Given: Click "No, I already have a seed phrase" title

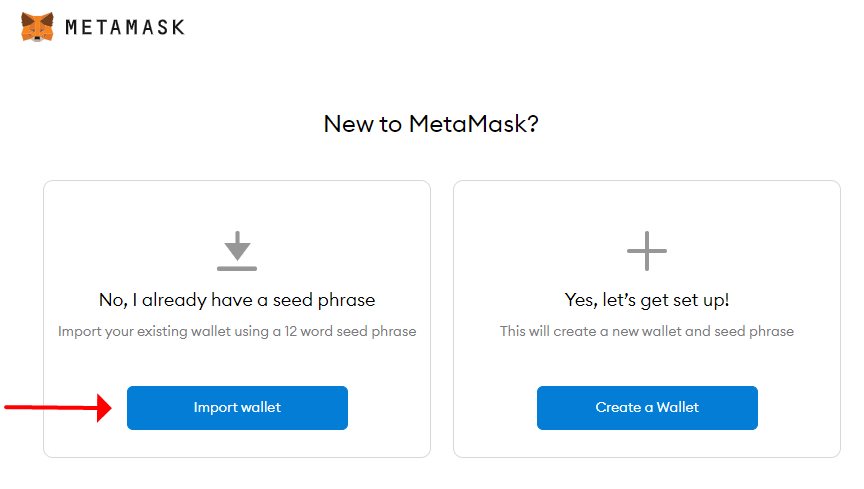Looking at the screenshot, I should [237, 300].
